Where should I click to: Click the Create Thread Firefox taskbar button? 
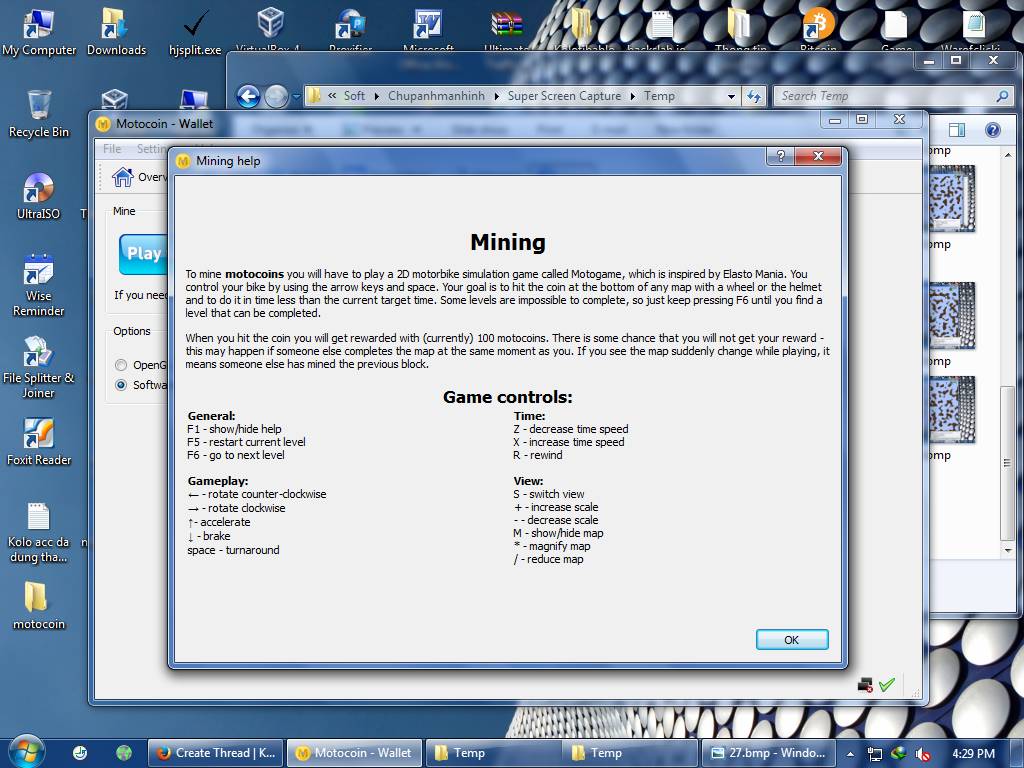pyautogui.click(x=217, y=753)
